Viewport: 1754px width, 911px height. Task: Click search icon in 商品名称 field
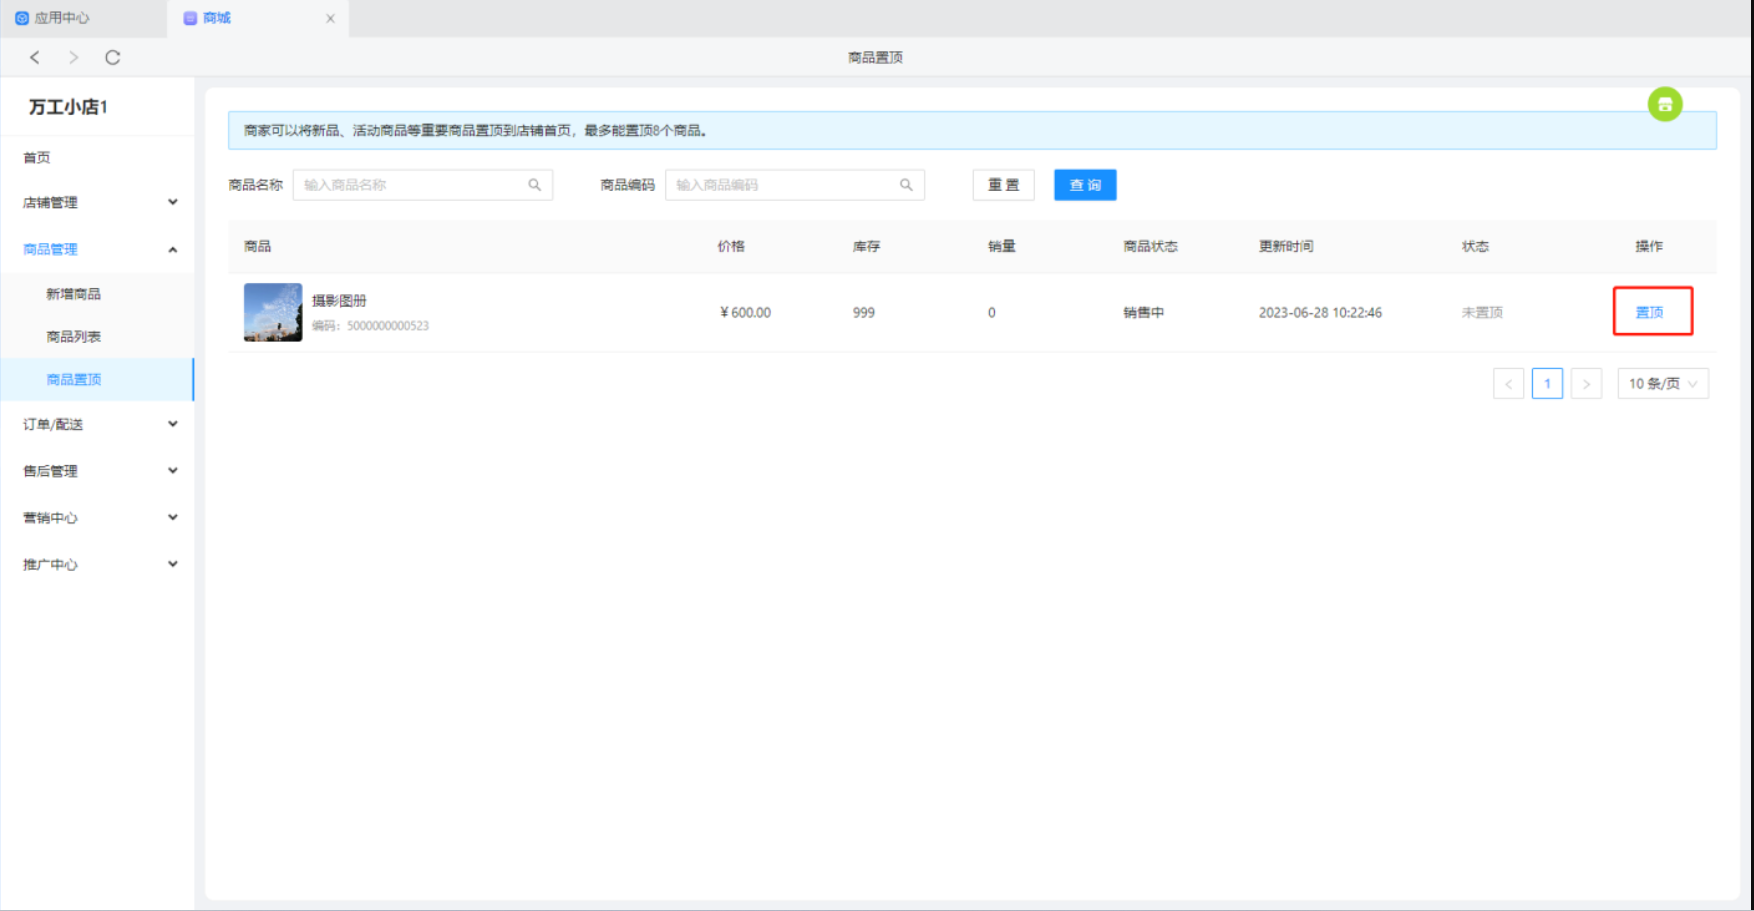(535, 185)
